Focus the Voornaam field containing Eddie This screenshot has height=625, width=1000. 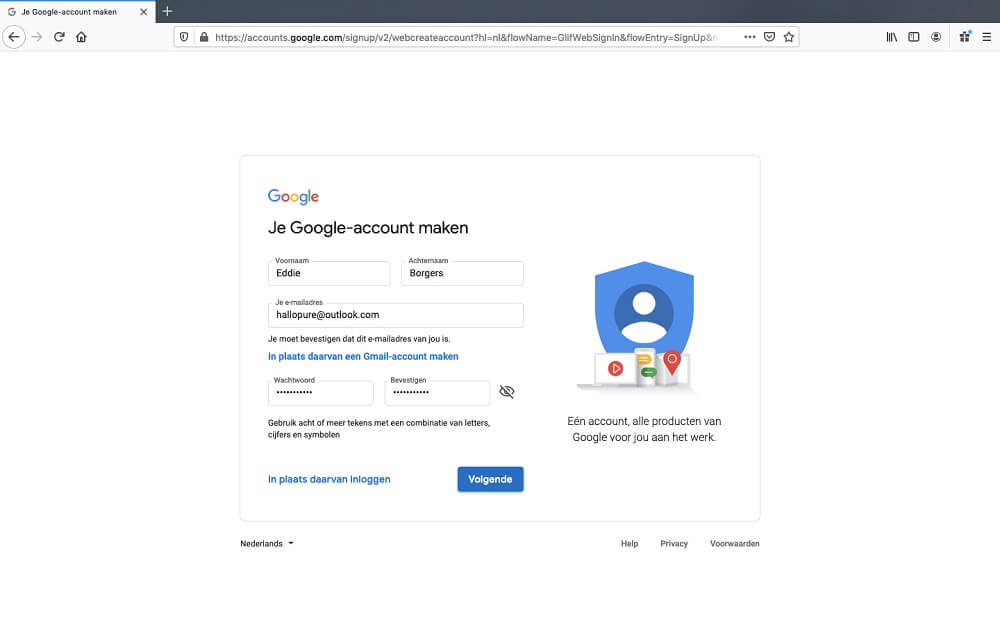pos(329,273)
